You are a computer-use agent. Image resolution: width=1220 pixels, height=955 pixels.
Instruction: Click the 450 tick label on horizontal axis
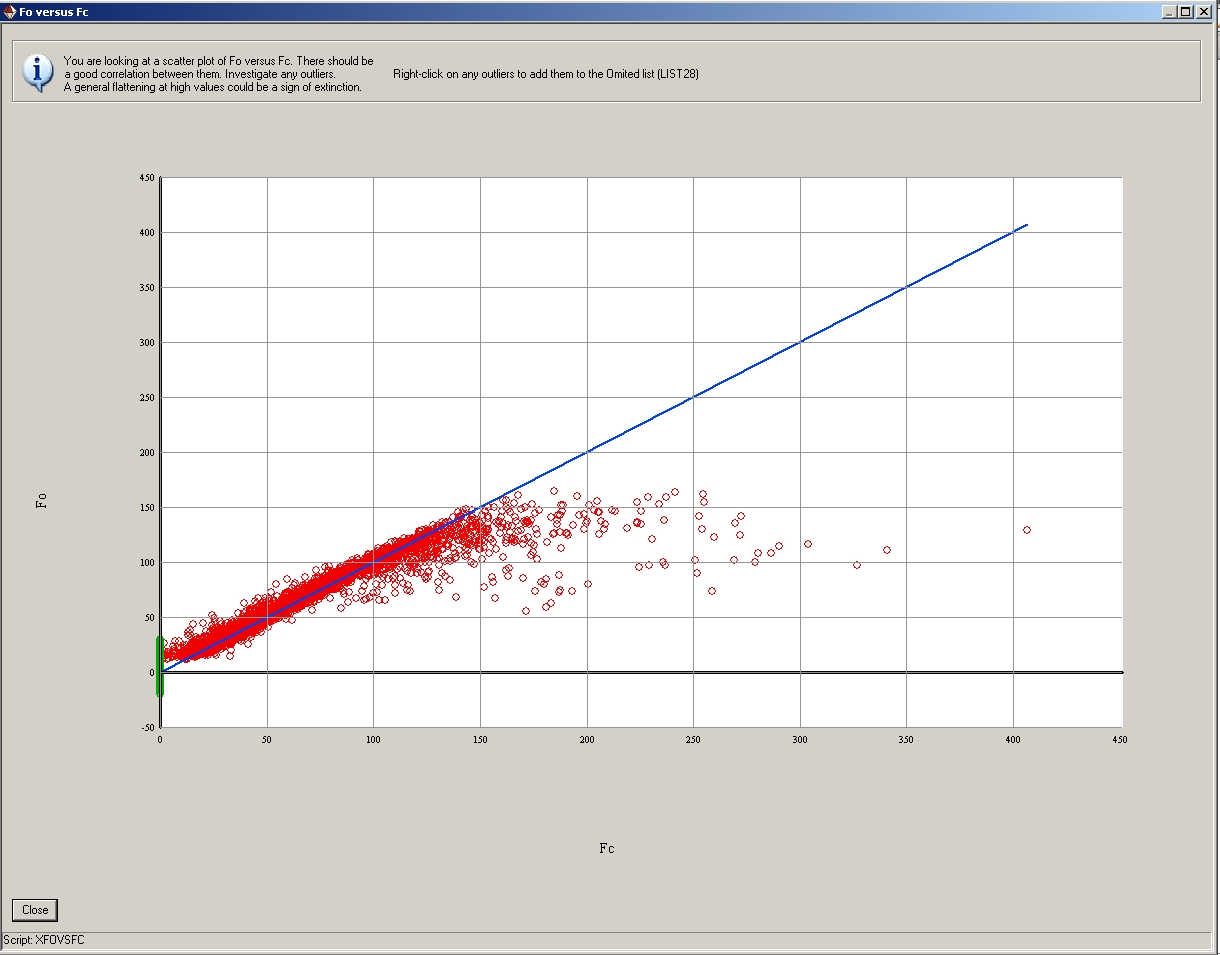(x=1120, y=740)
